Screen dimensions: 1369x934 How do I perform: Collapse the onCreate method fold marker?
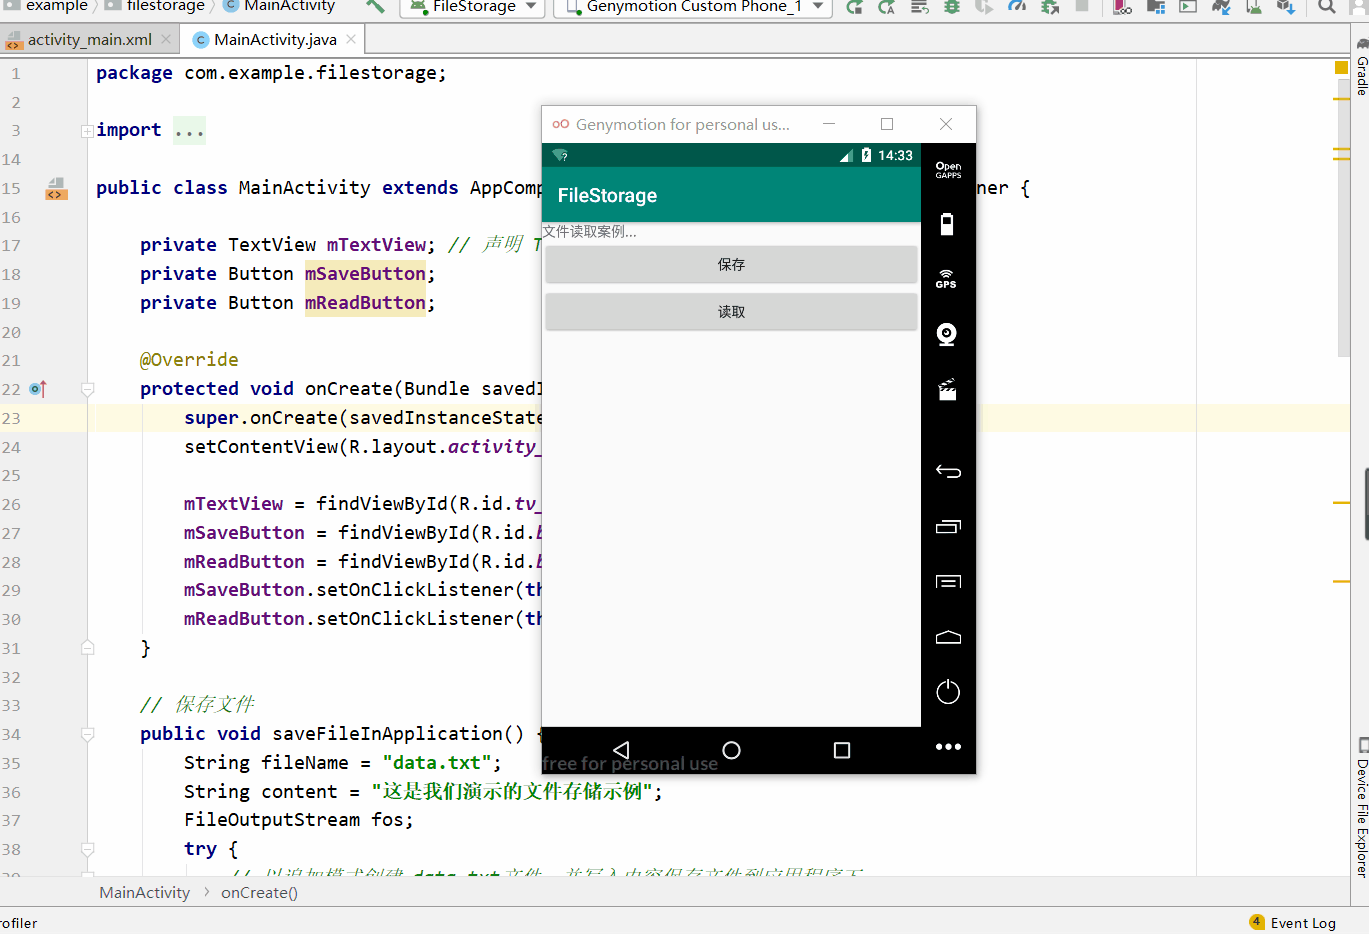tap(88, 389)
